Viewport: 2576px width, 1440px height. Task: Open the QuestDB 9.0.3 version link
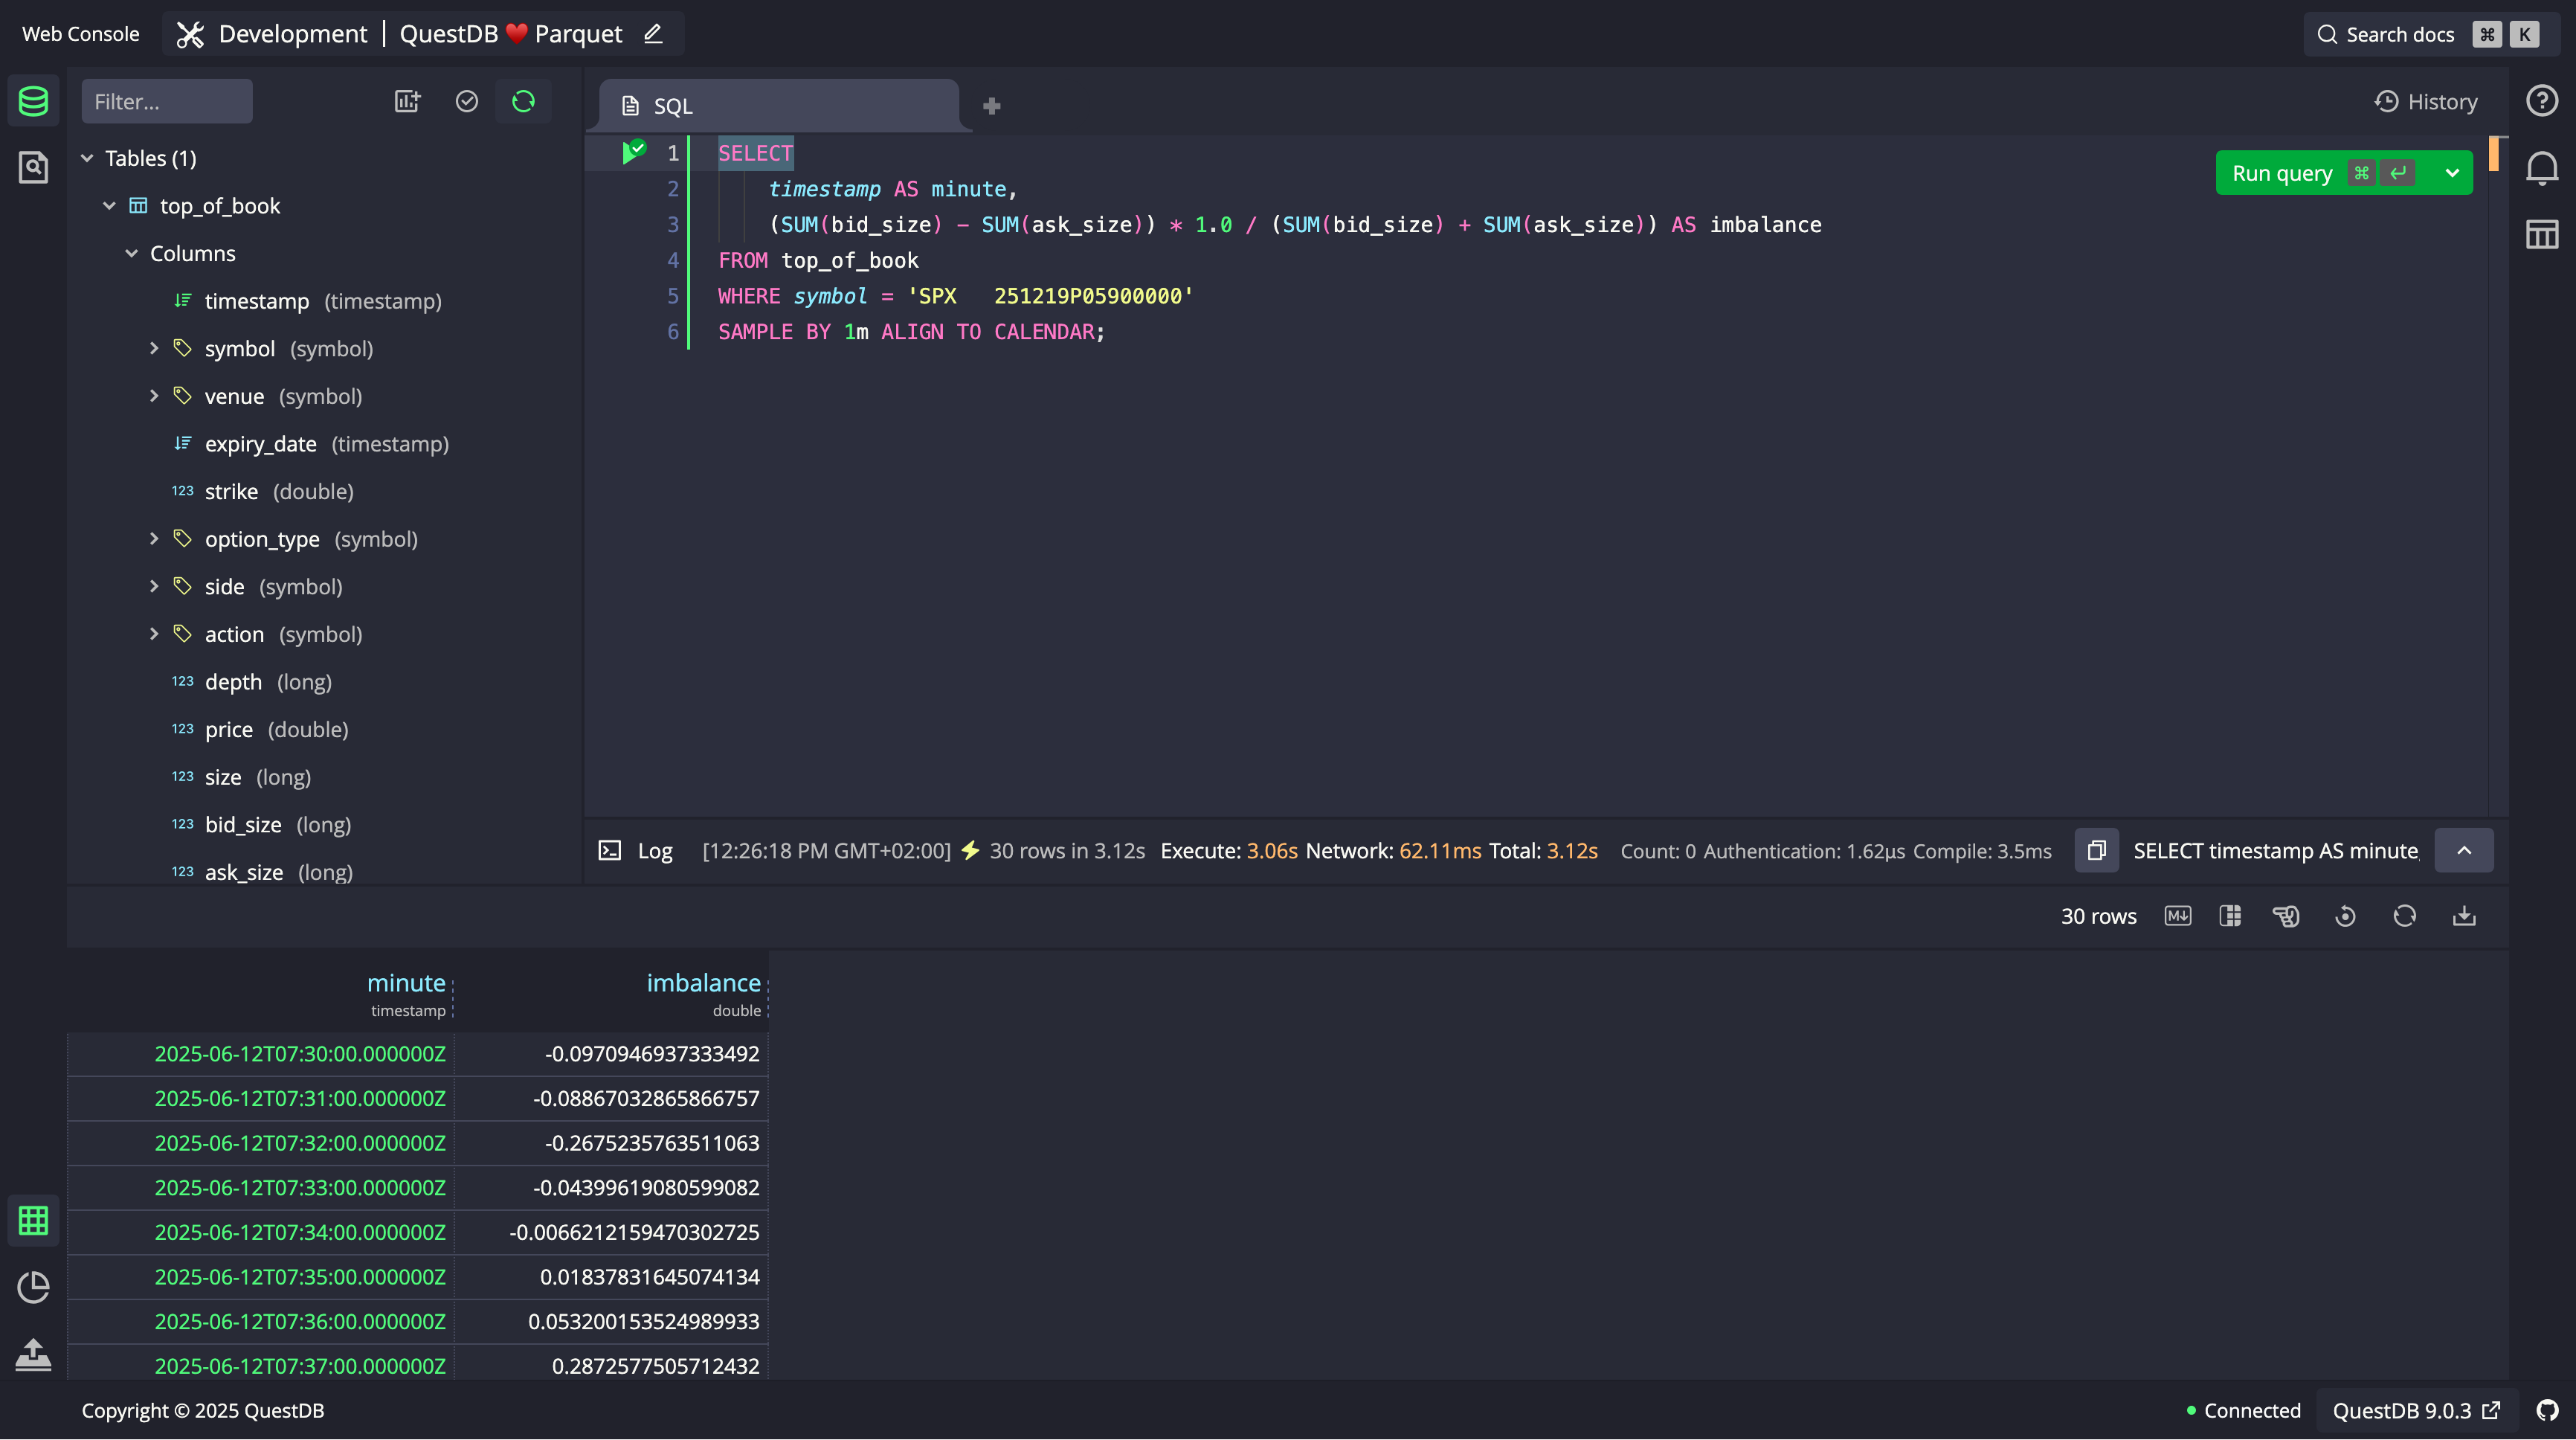(x=2416, y=1410)
